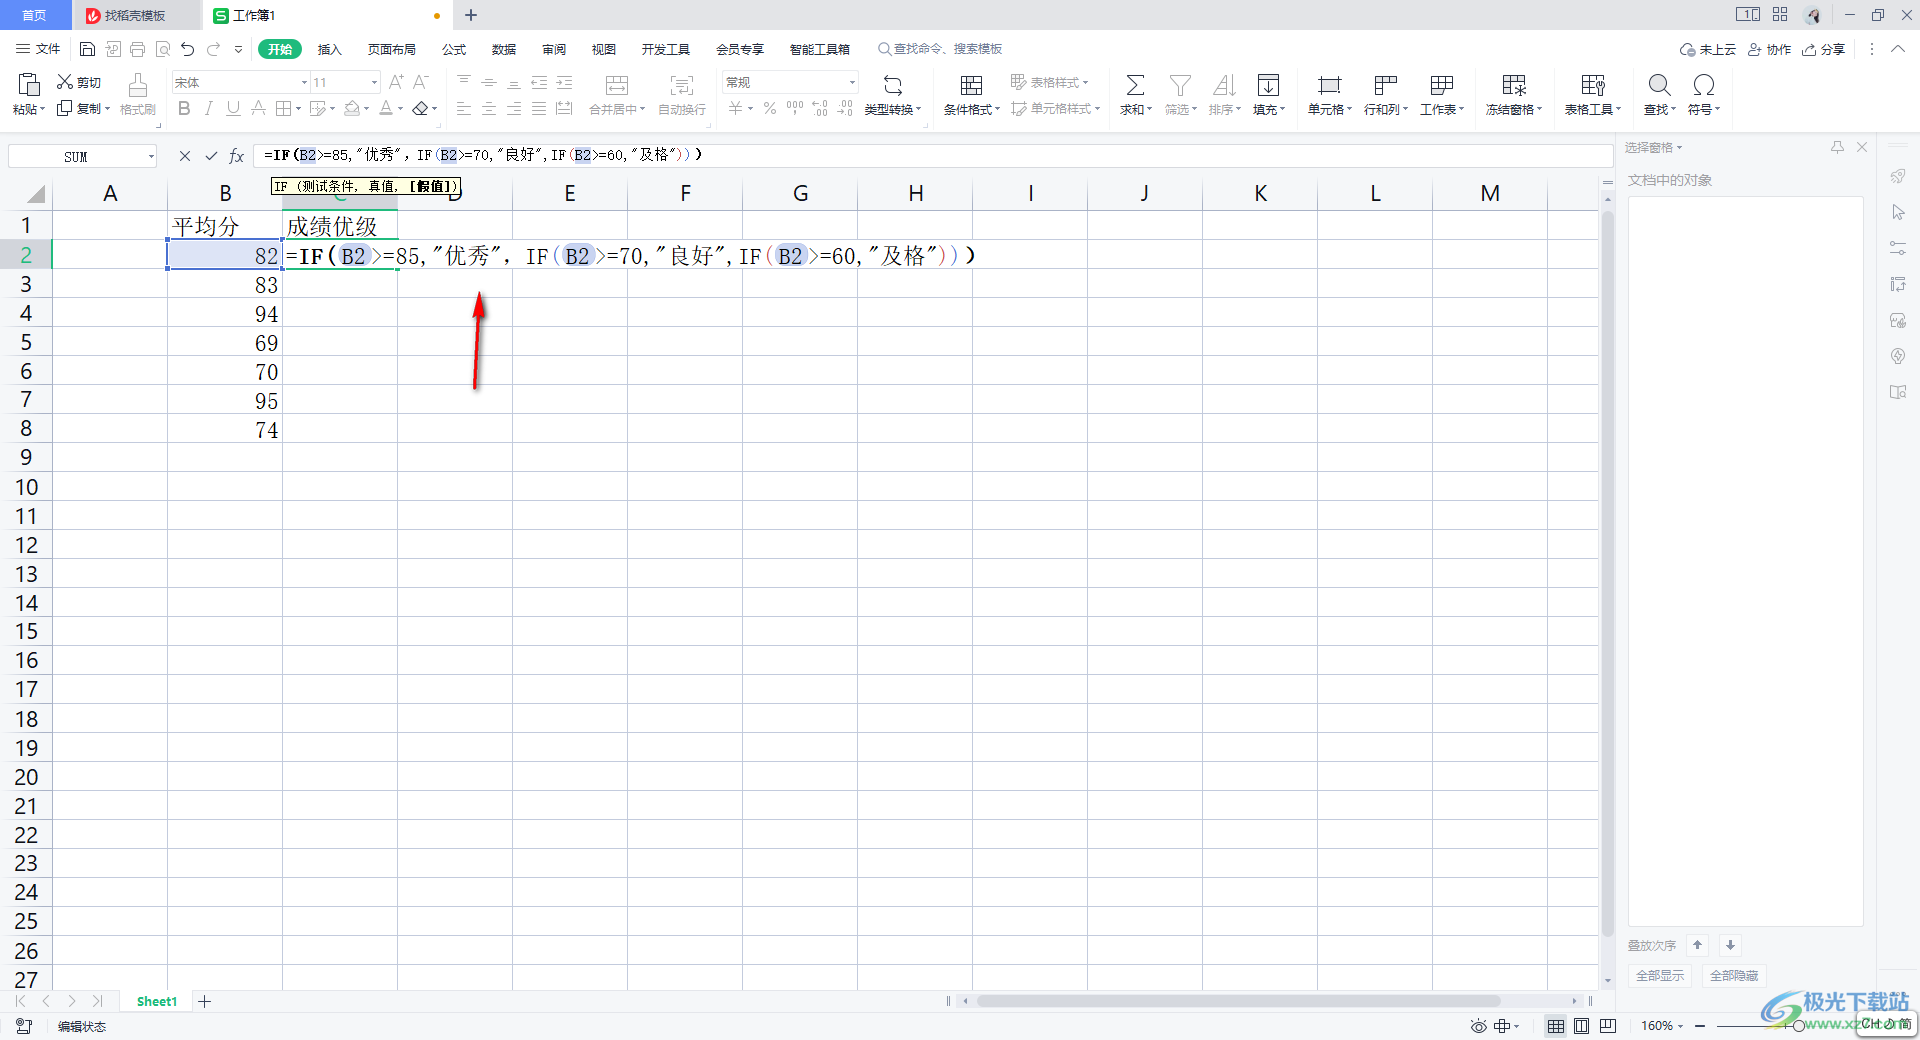Viewport: 1920px width, 1040px height.
Task: Open the Page Layout (页面布局) tab
Action: click(391, 49)
